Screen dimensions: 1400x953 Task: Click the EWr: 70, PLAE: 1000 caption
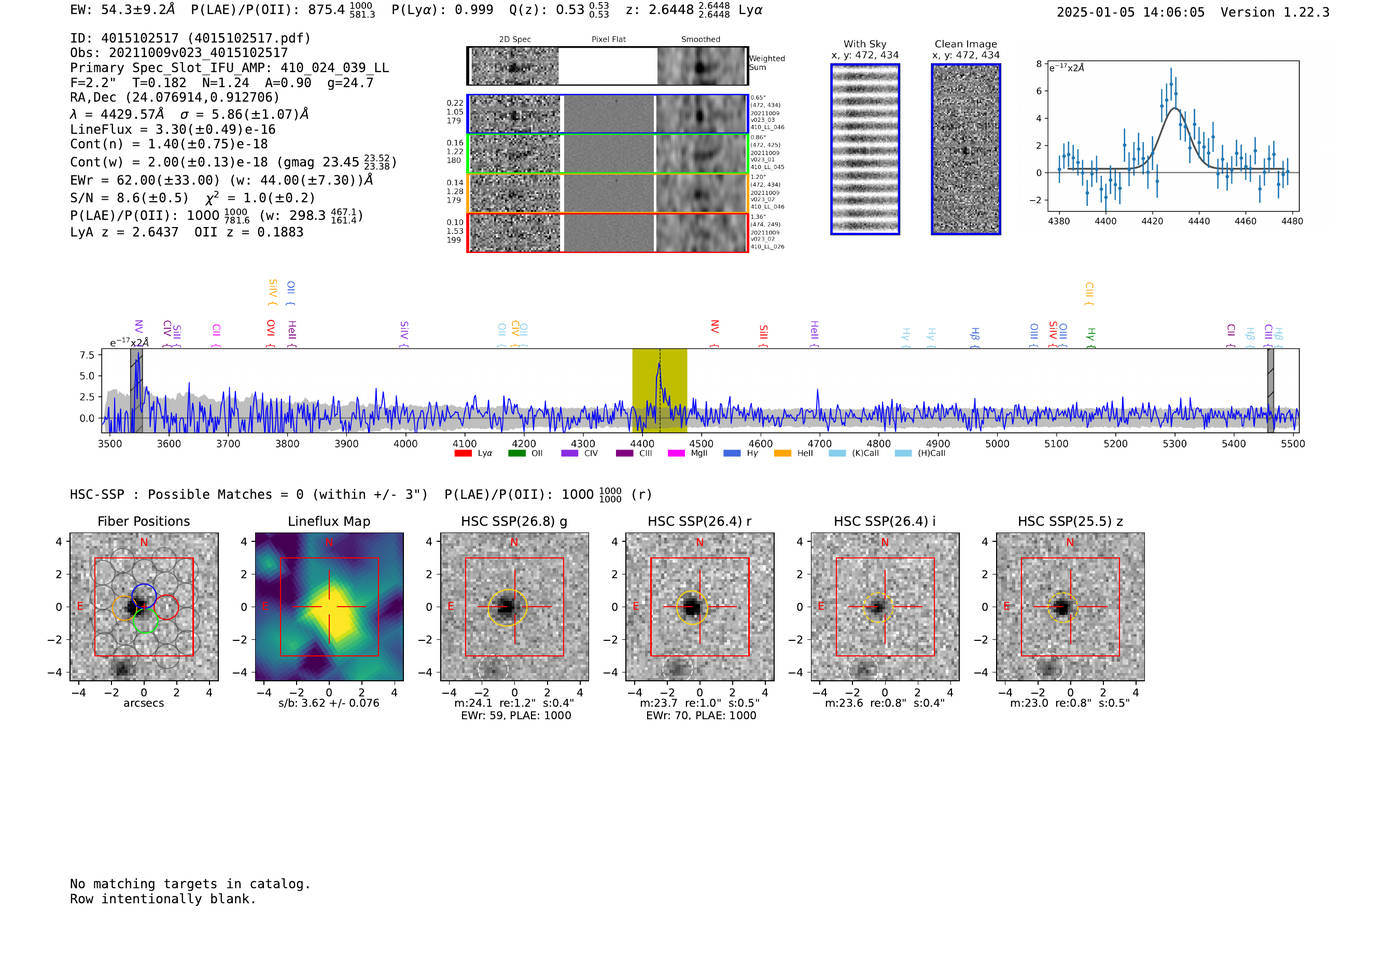click(701, 715)
